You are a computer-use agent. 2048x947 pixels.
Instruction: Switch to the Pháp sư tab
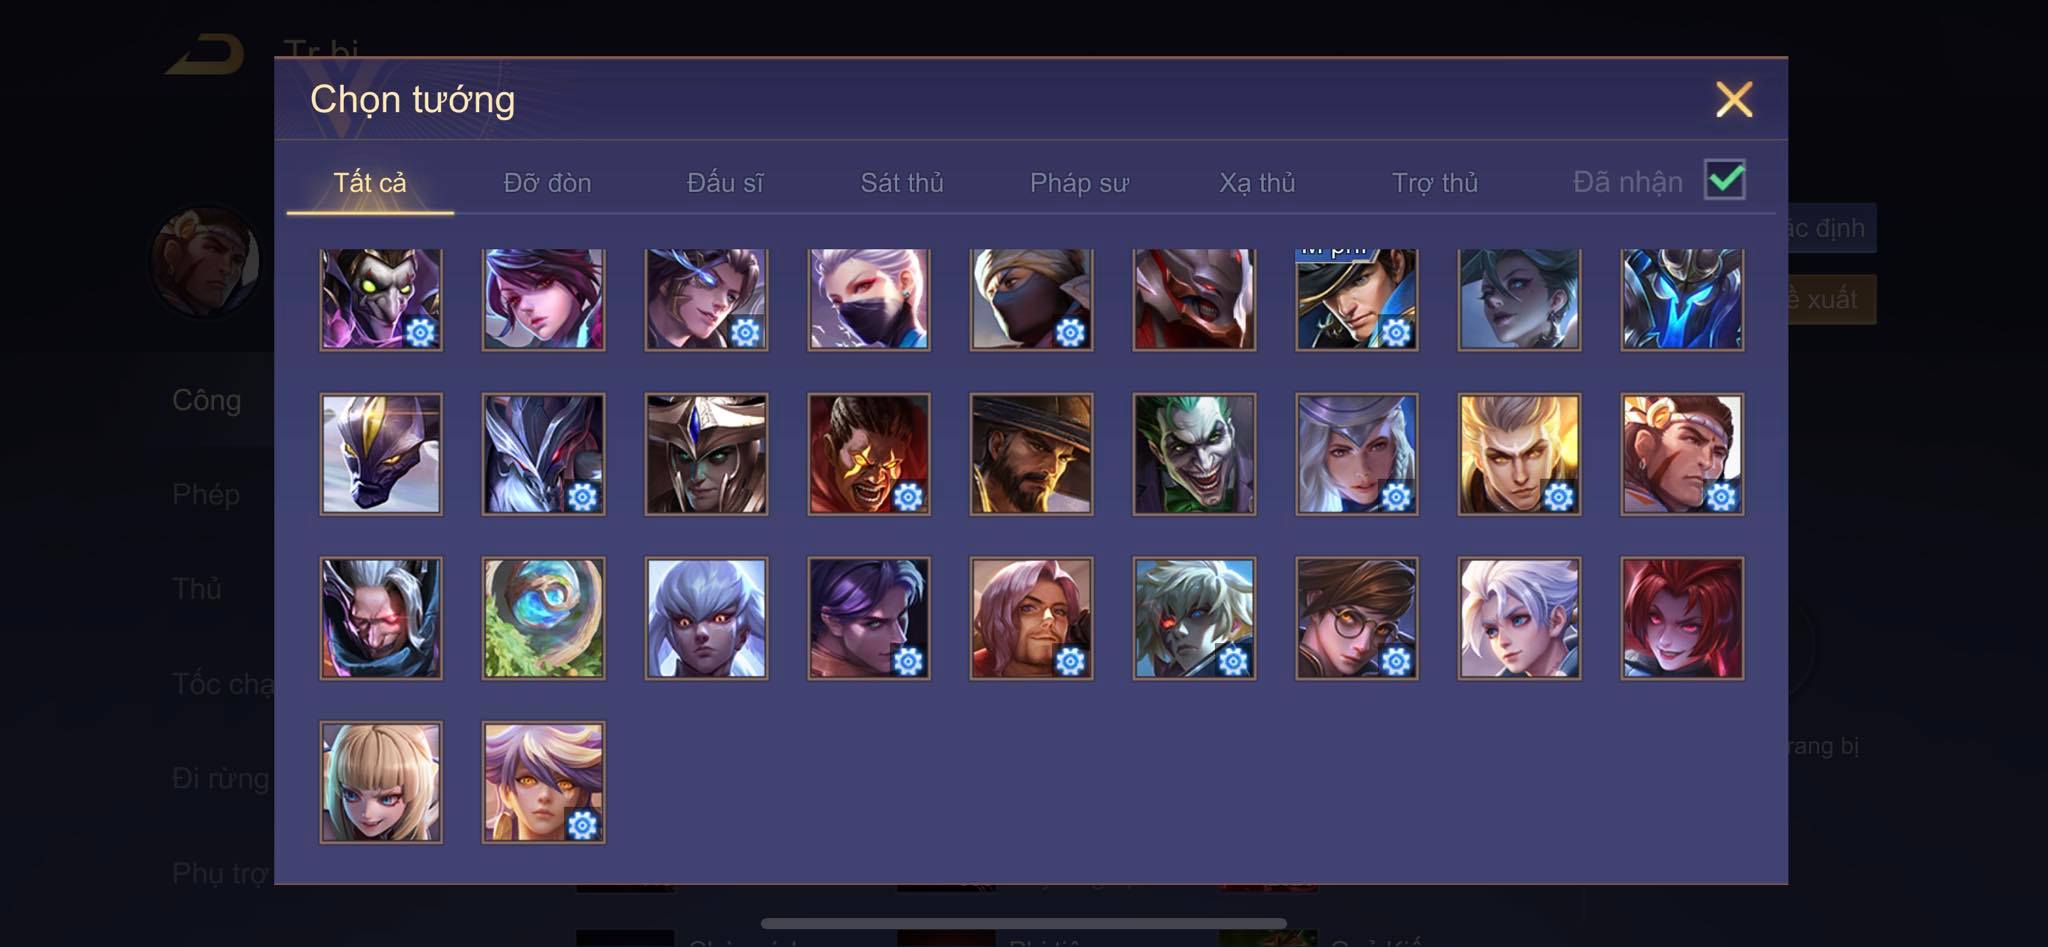point(1079,183)
